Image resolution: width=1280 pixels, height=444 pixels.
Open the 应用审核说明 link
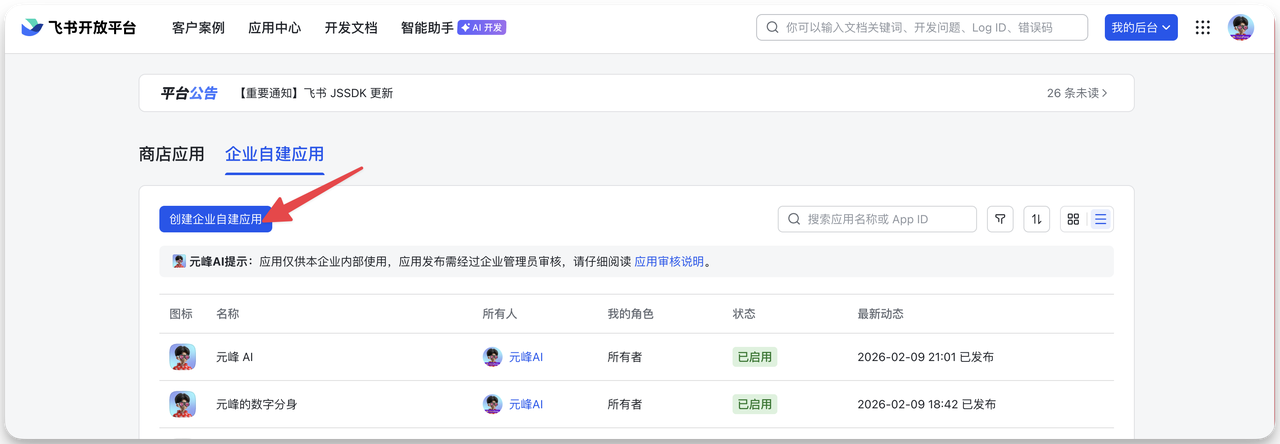coord(669,262)
